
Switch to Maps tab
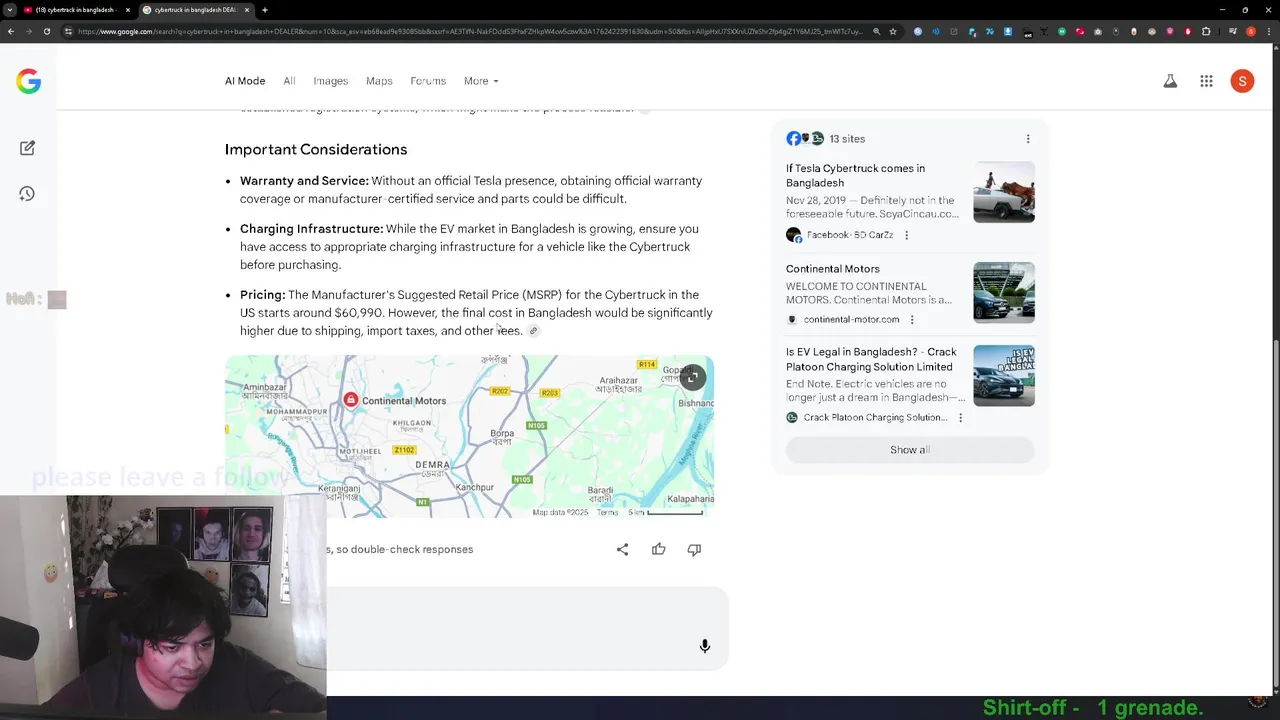pos(379,81)
